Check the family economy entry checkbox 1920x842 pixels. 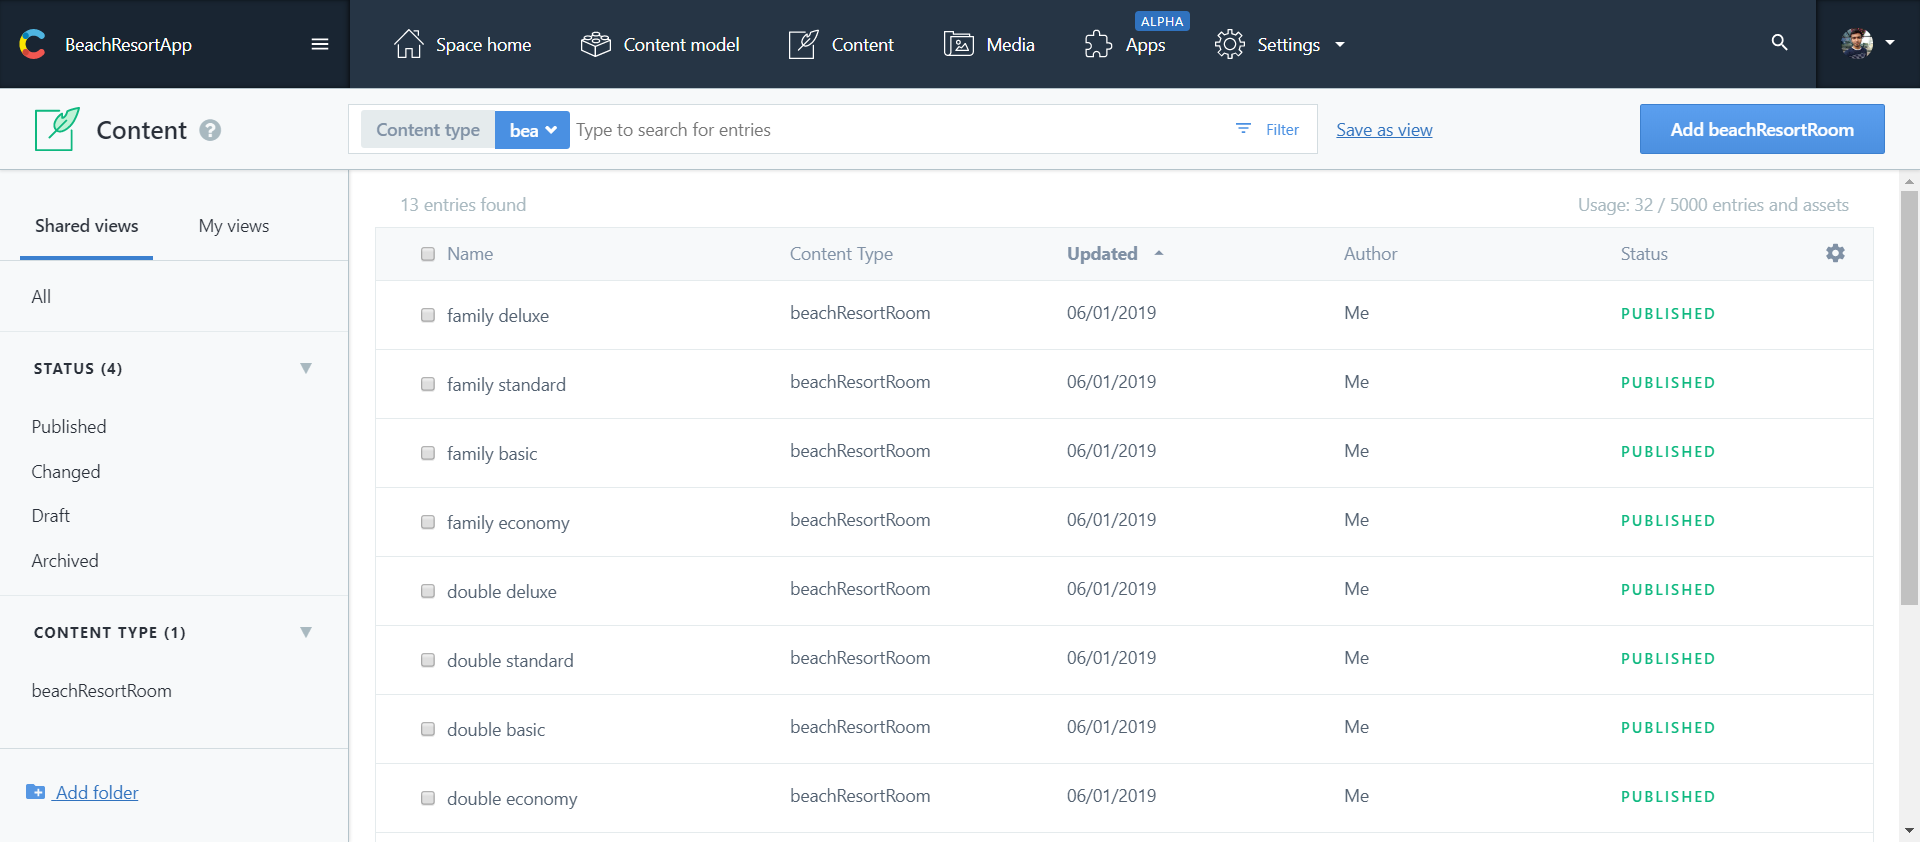coord(428,522)
